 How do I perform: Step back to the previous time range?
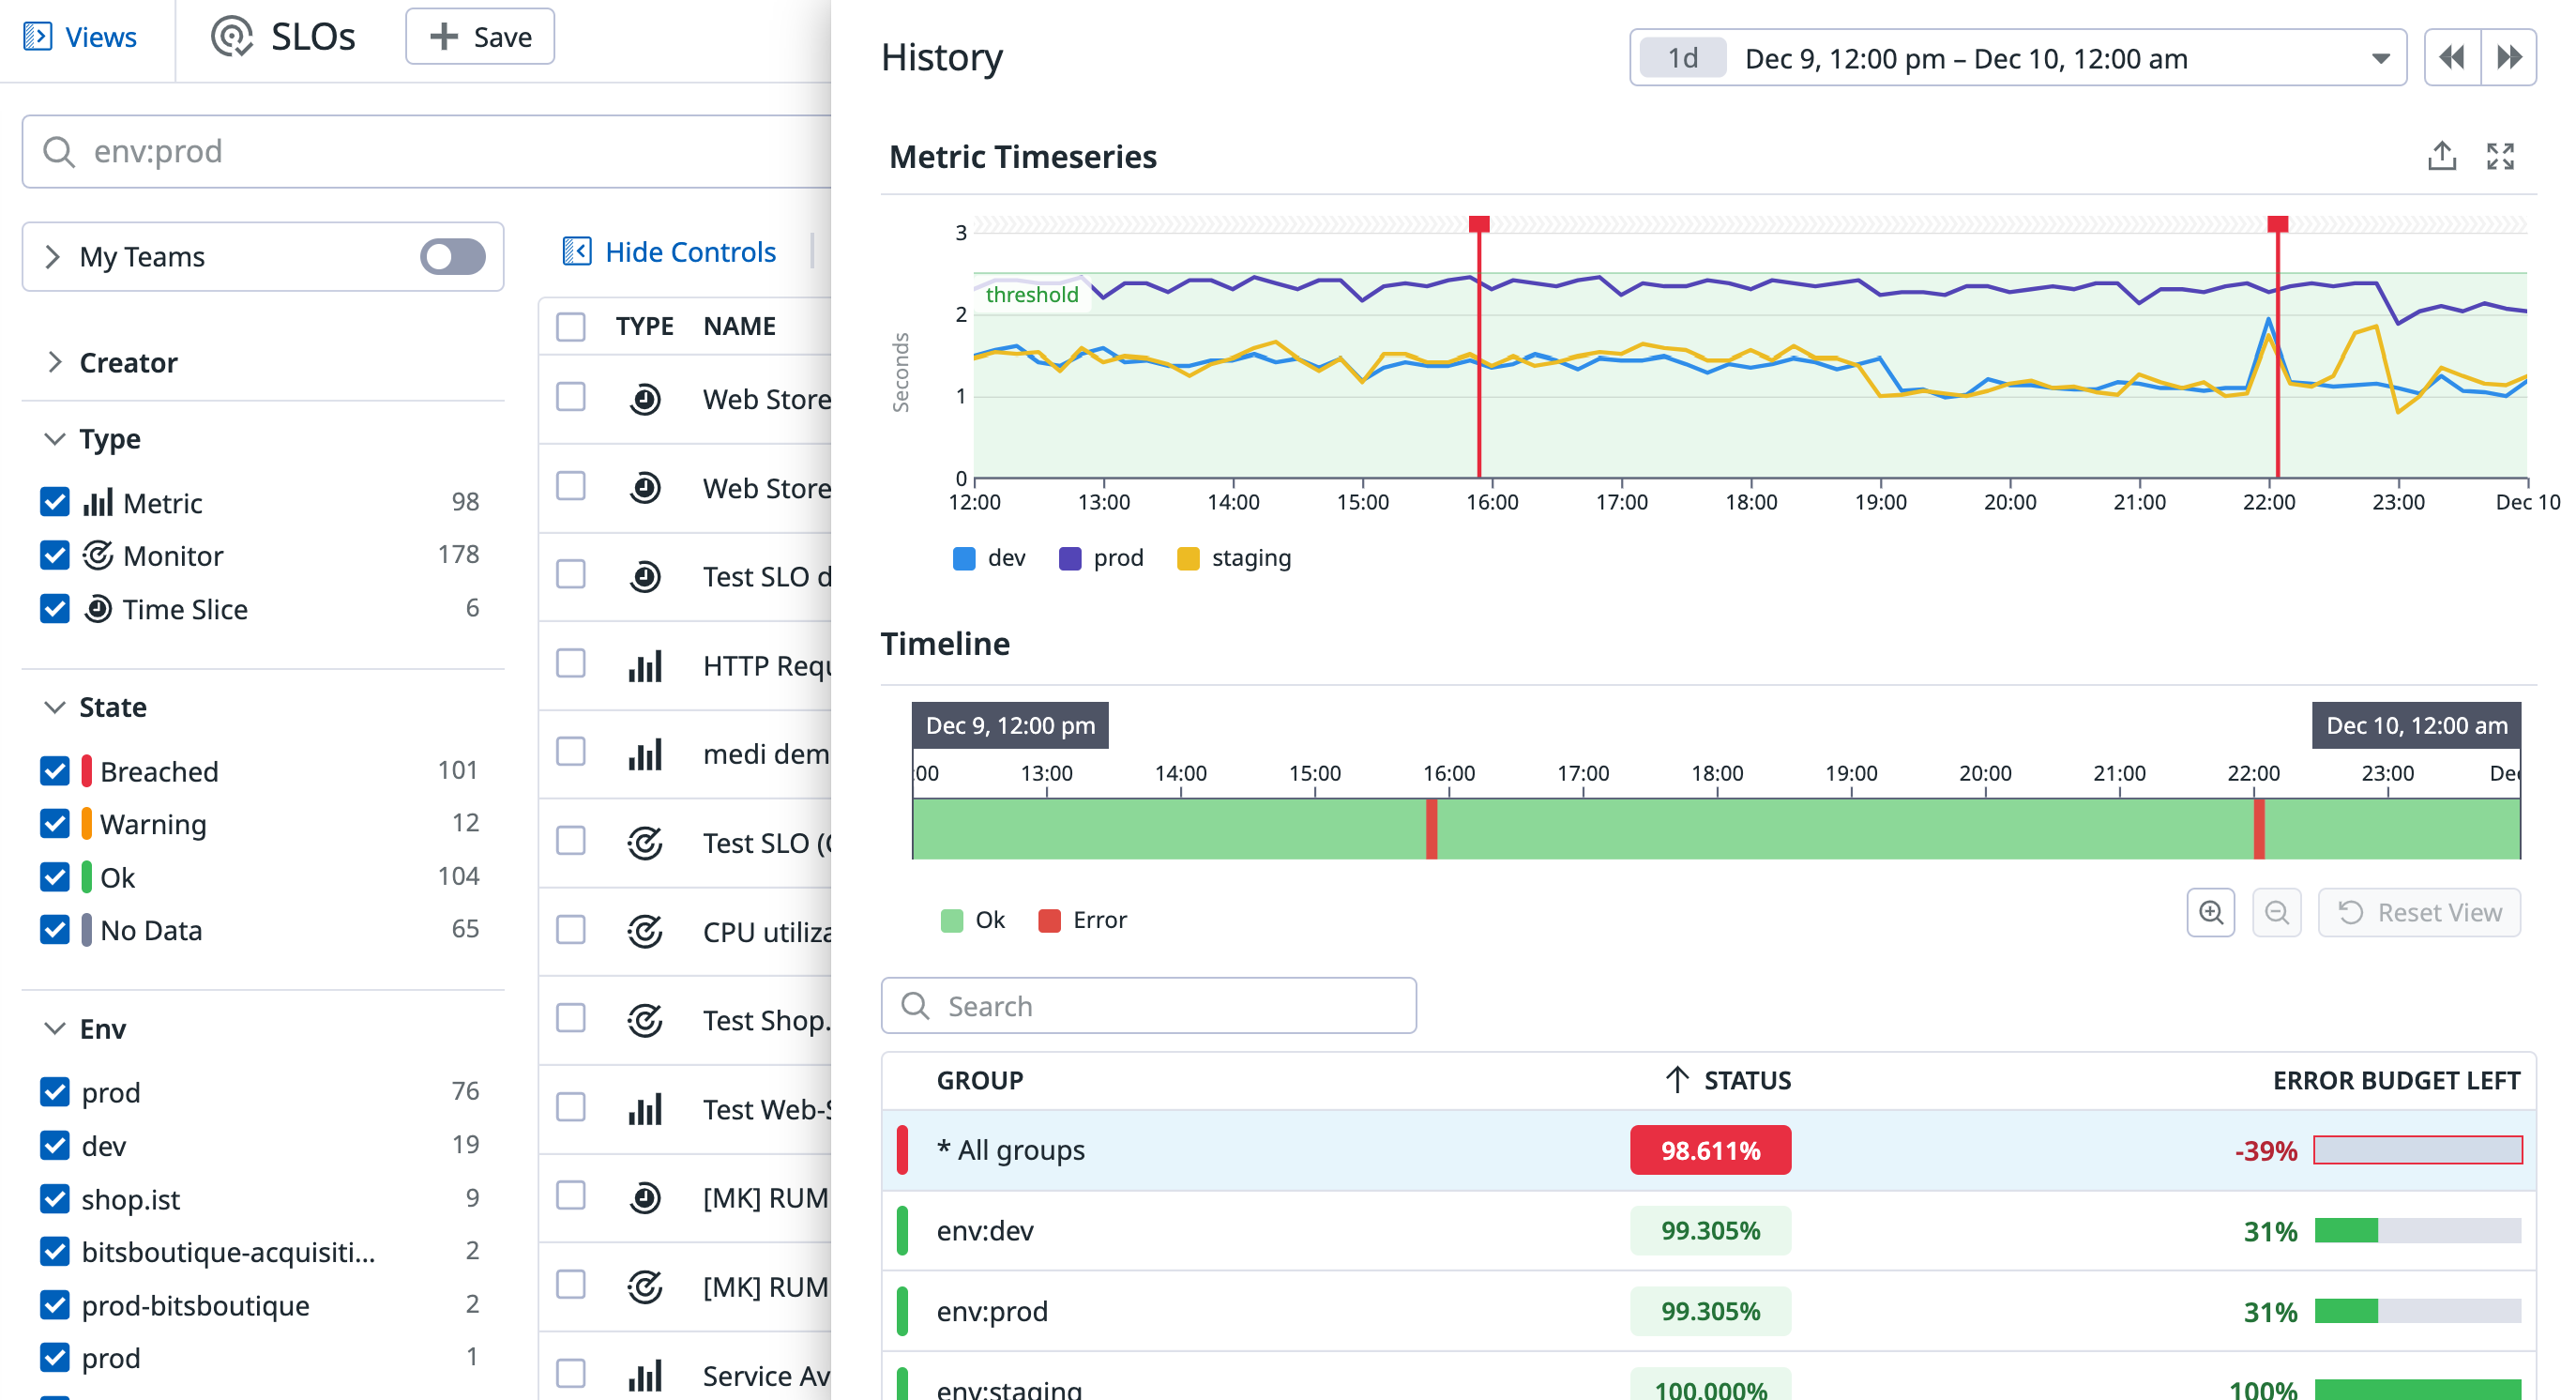tap(2452, 58)
